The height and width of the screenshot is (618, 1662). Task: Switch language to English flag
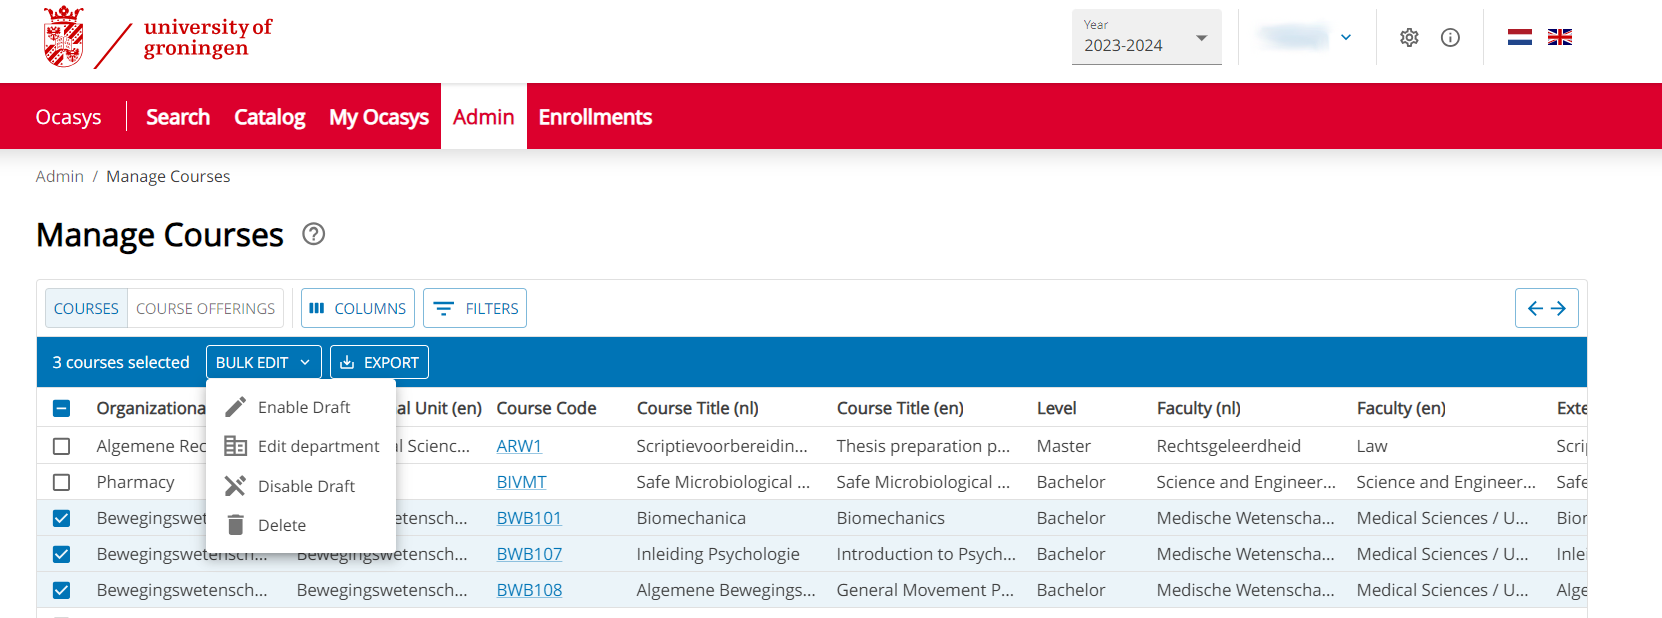(1559, 38)
